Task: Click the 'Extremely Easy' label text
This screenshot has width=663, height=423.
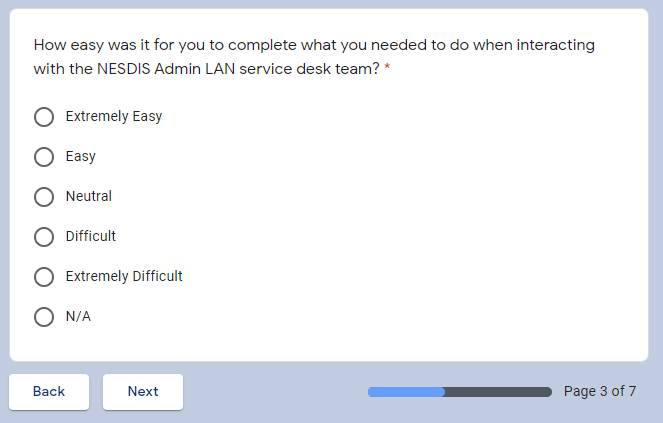Action: (x=114, y=116)
